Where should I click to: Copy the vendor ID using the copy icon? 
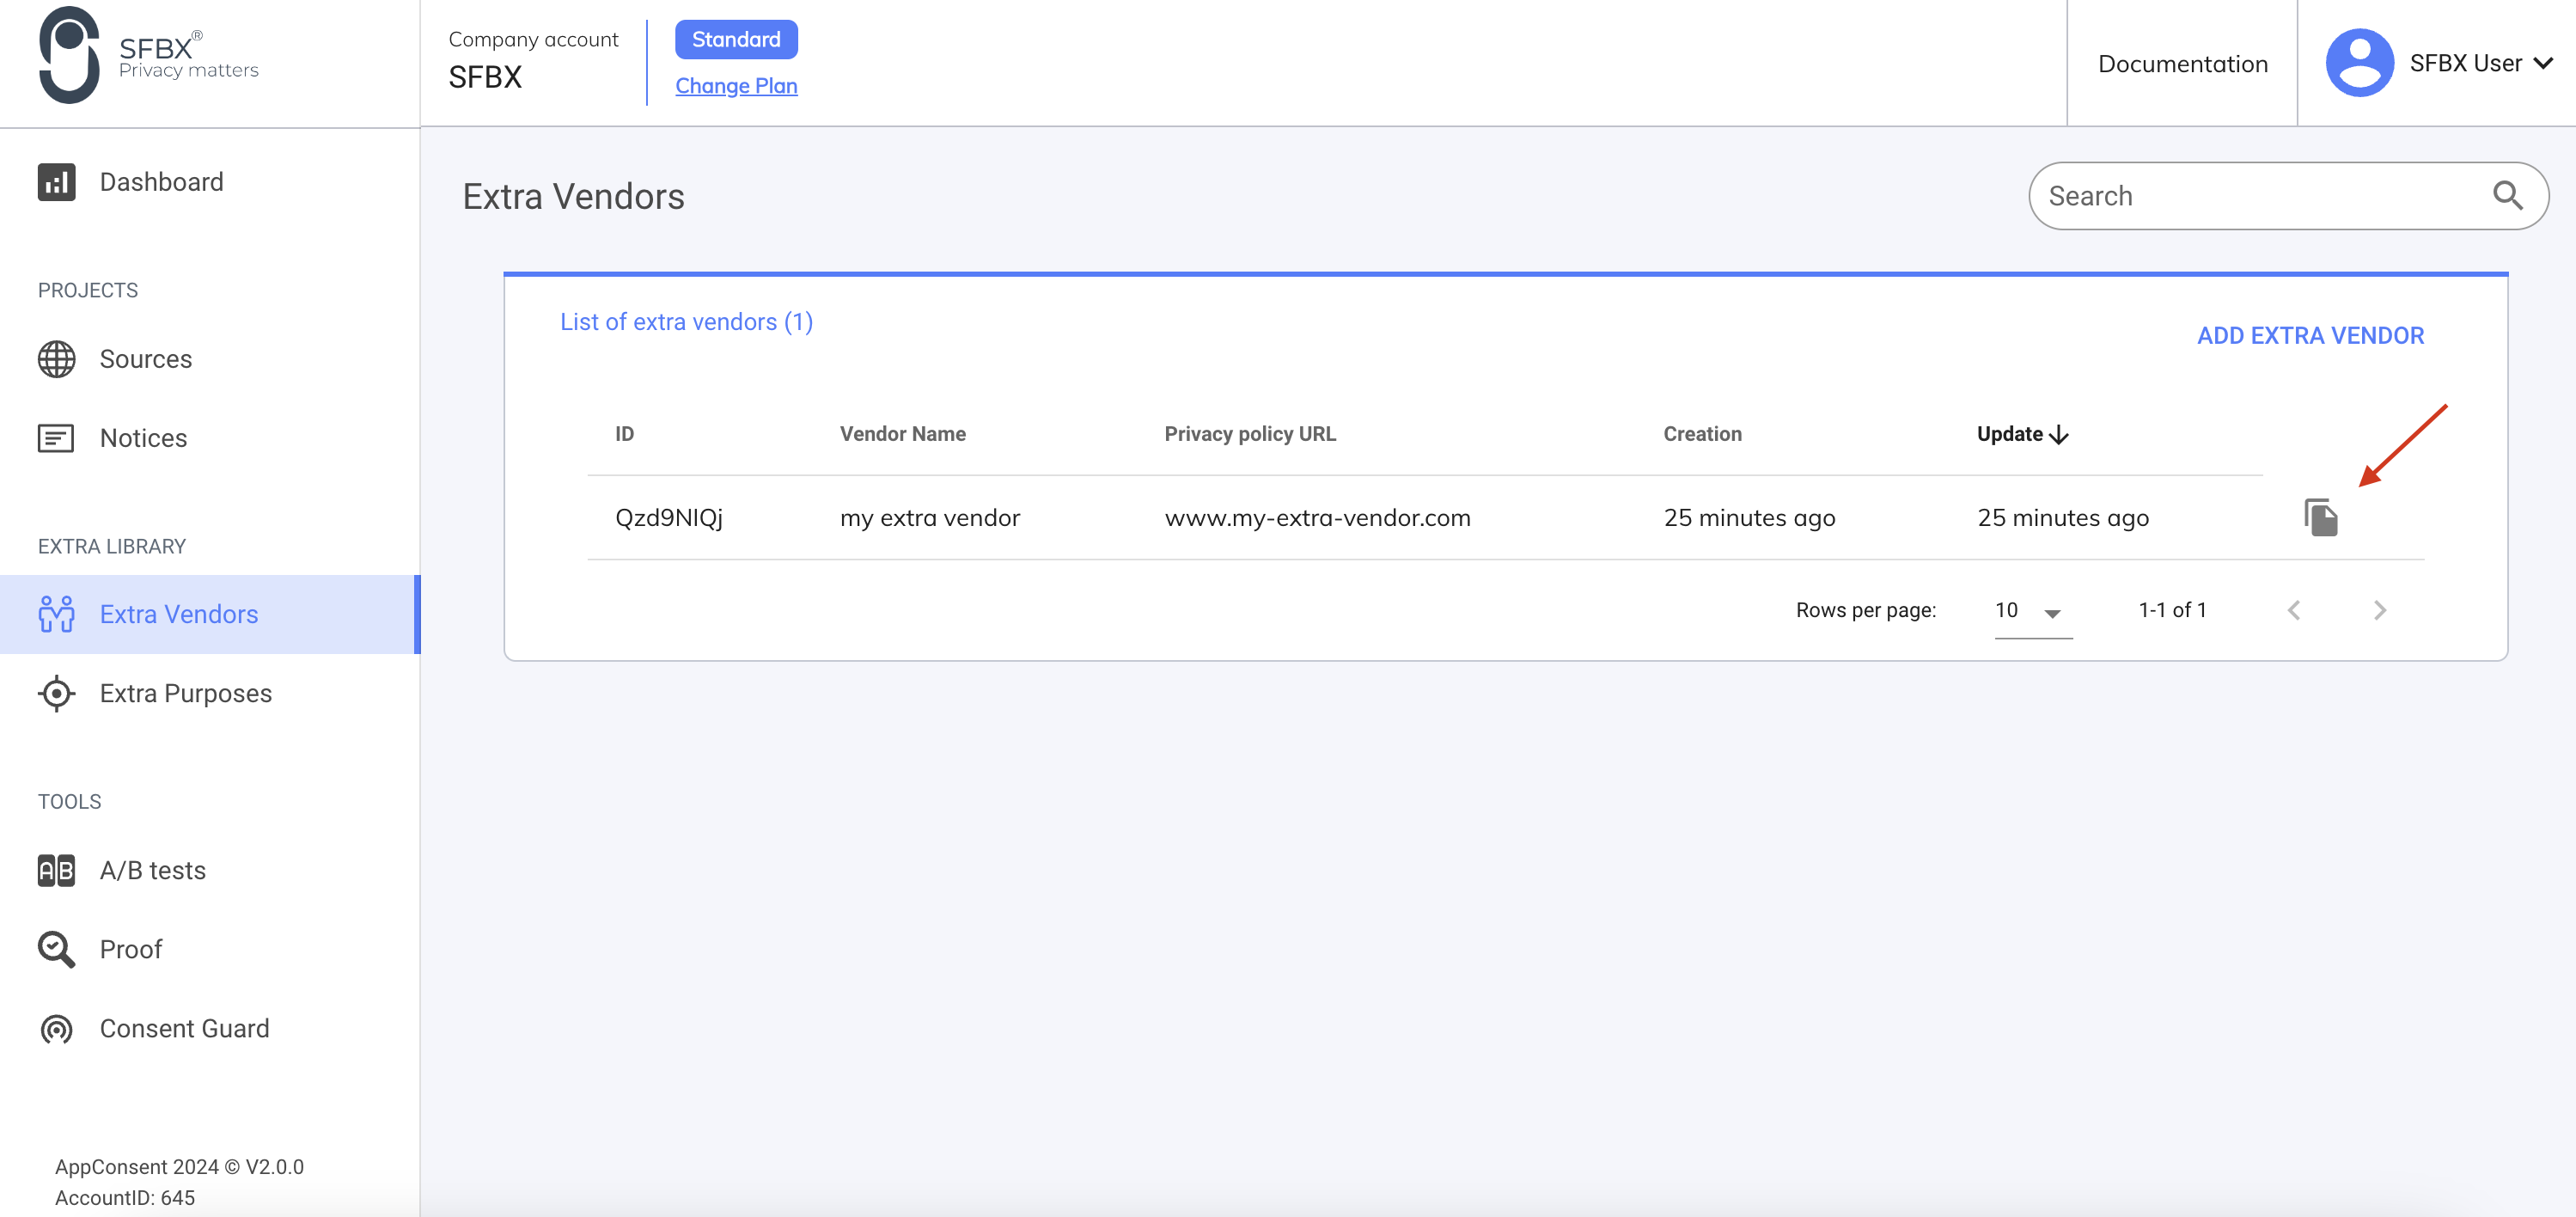point(2322,517)
